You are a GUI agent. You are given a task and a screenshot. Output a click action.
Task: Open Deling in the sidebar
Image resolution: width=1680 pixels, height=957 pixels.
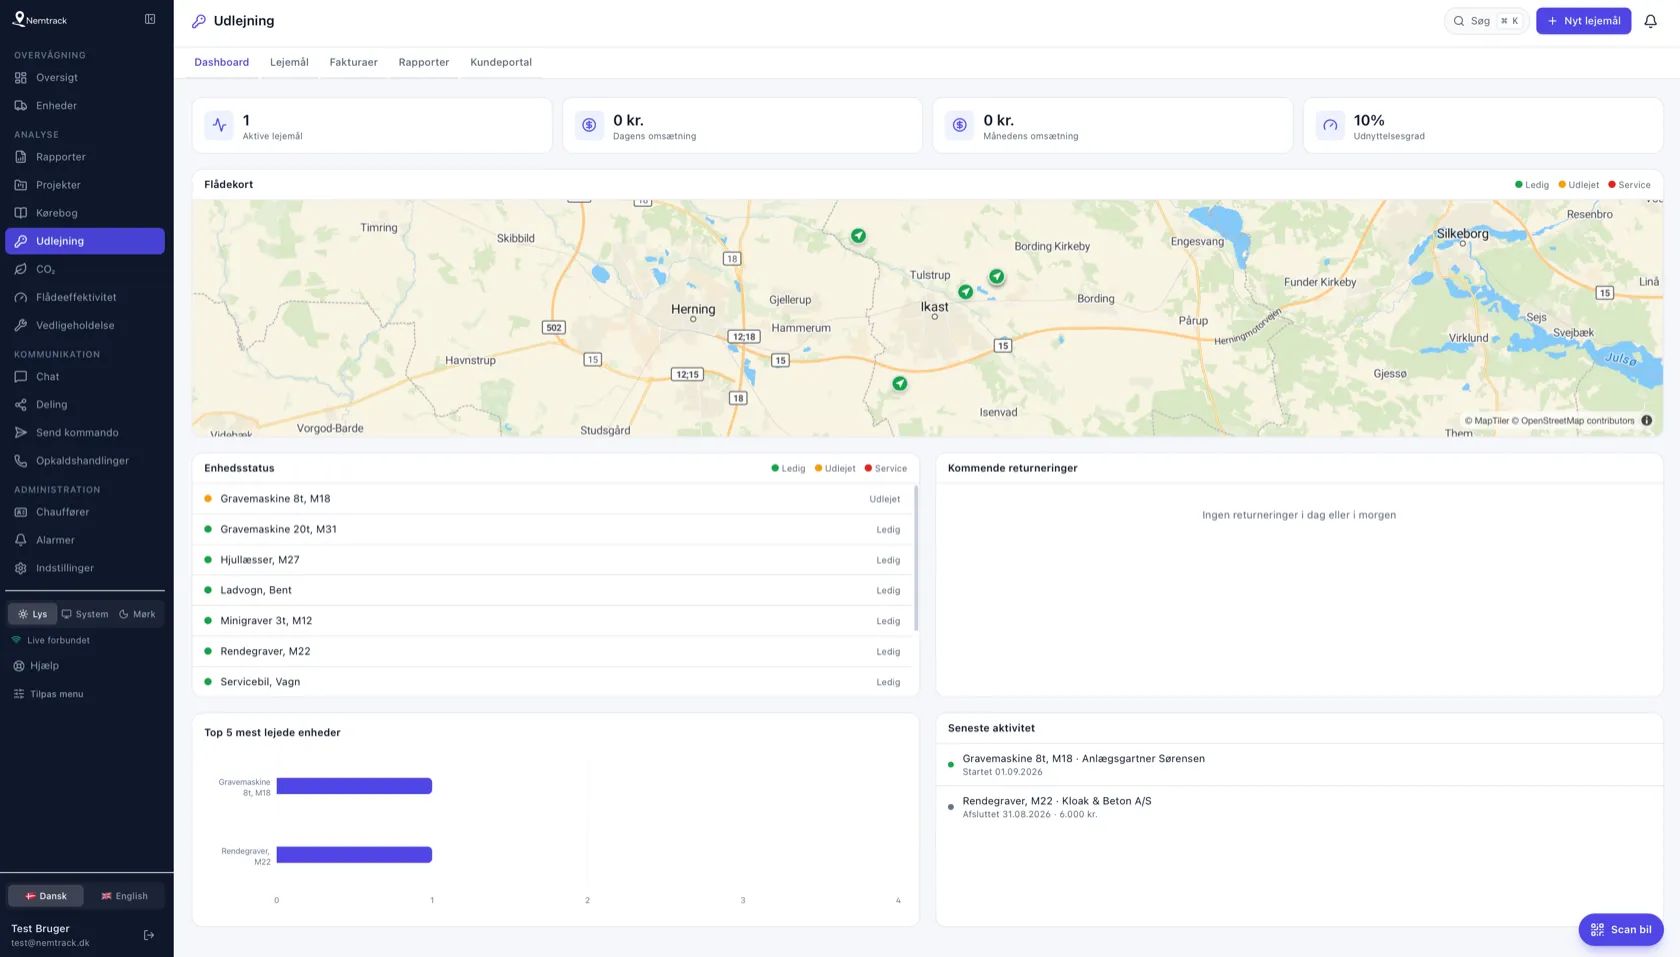pyautogui.click(x=85, y=405)
